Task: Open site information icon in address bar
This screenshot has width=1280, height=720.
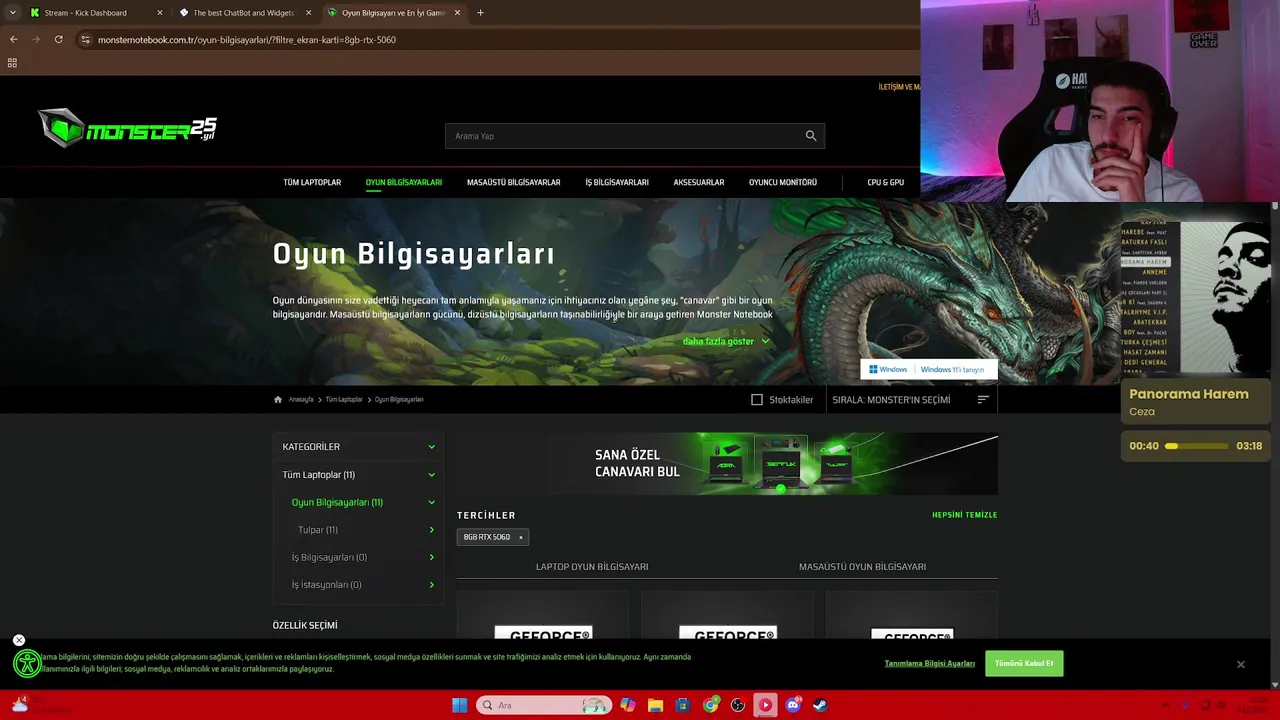Action: 85,39
